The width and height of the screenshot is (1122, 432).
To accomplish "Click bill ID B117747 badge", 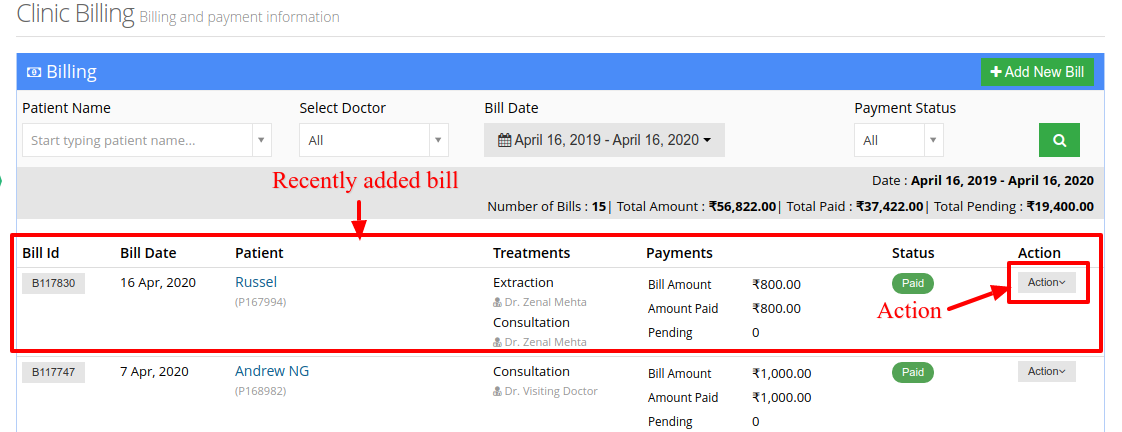I will (54, 372).
